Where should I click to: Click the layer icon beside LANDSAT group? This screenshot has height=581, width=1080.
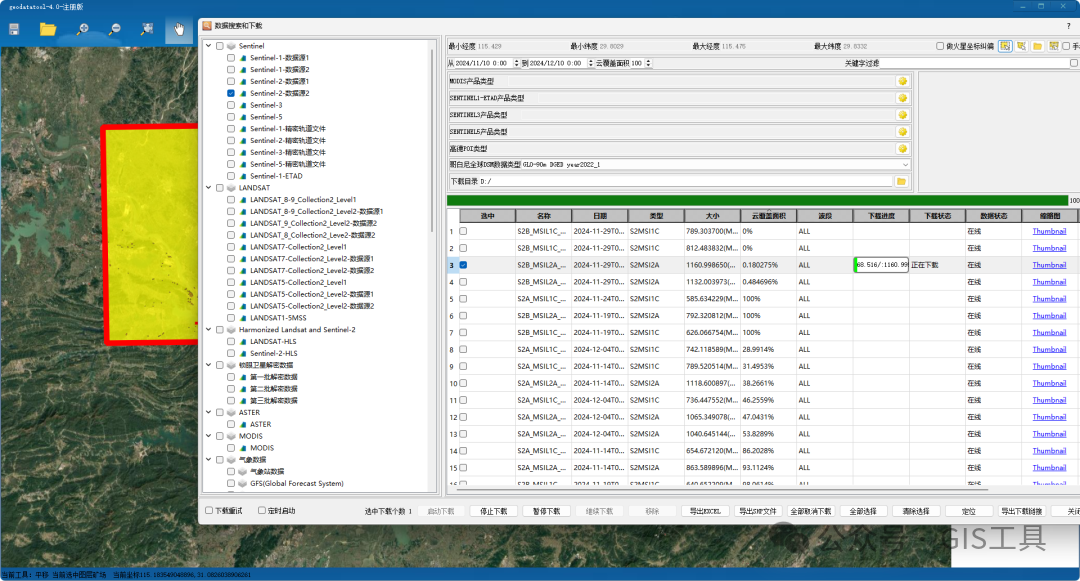[x=231, y=188]
